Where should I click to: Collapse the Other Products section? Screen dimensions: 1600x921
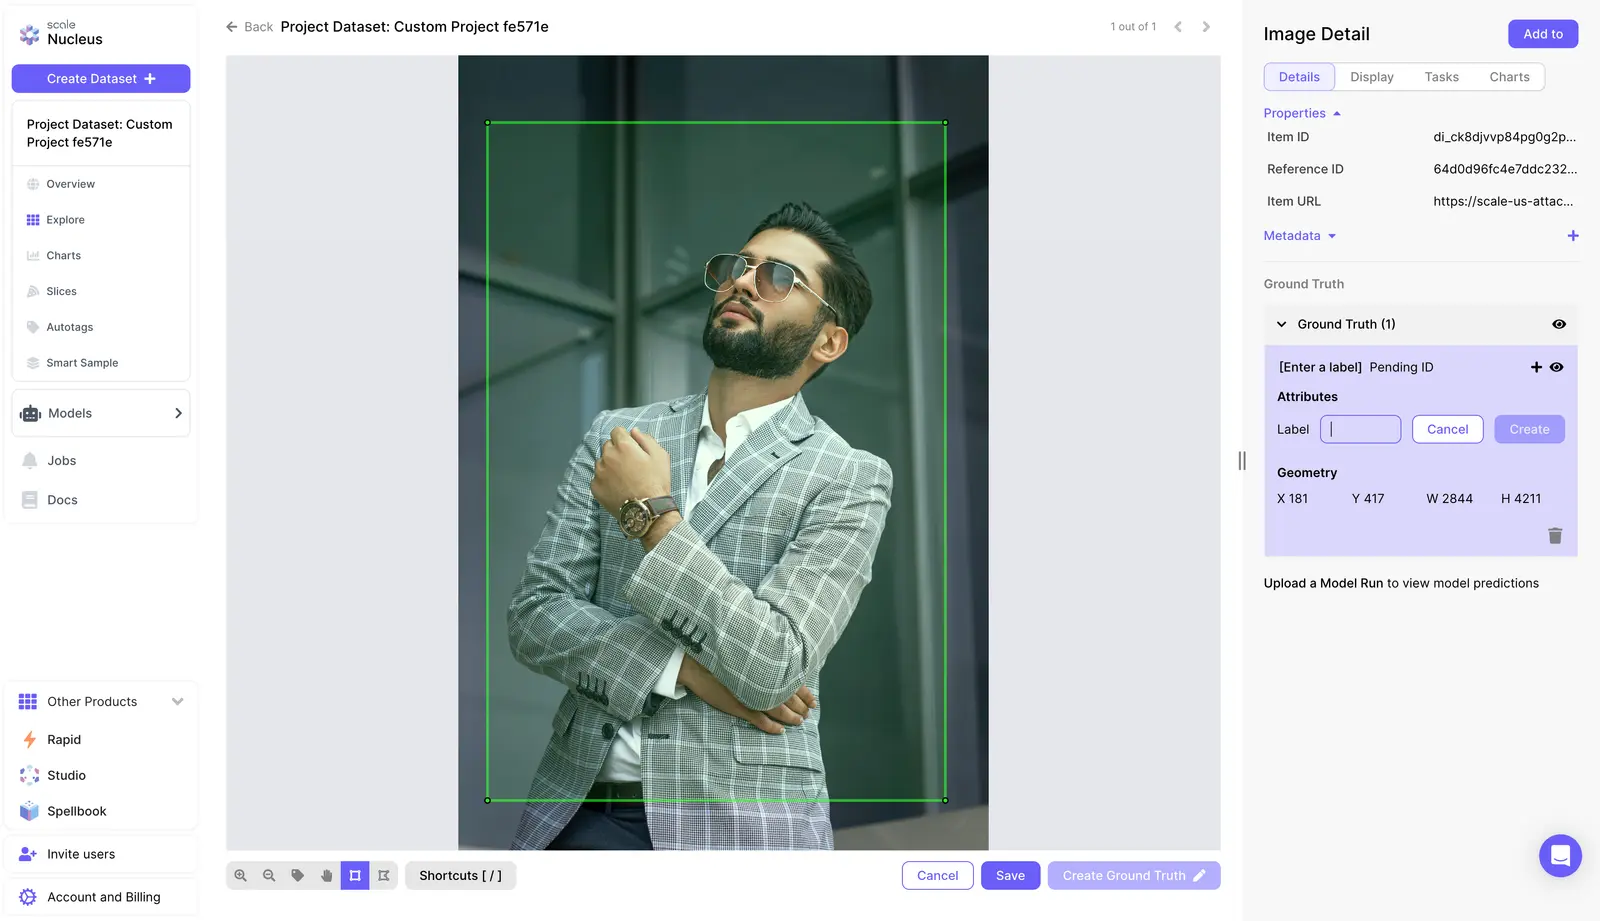pos(178,701)
